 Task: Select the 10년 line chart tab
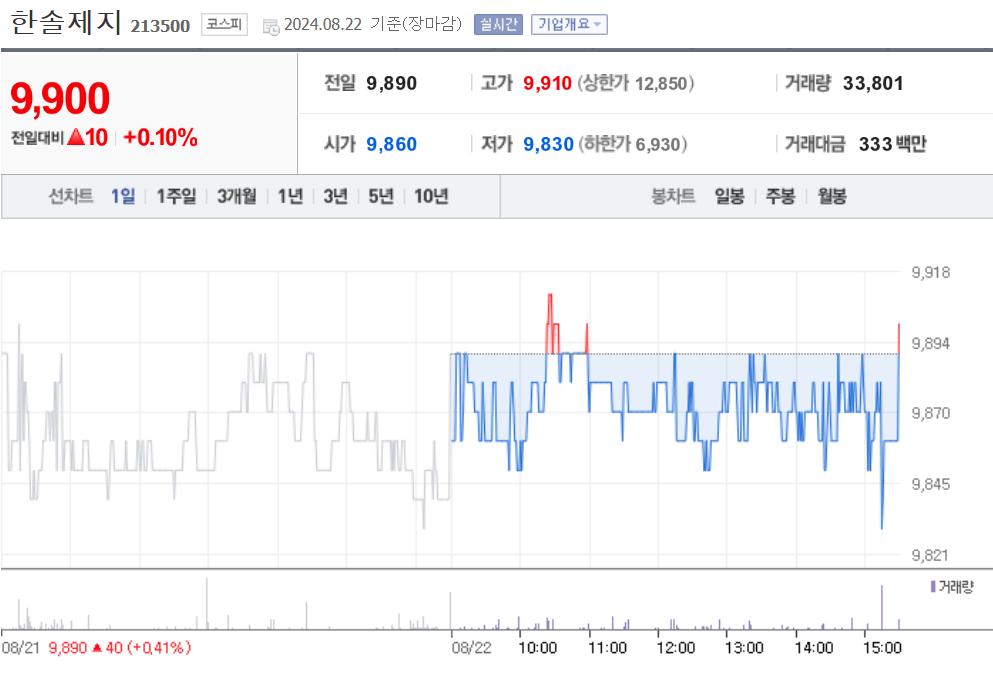pos(431,196)
